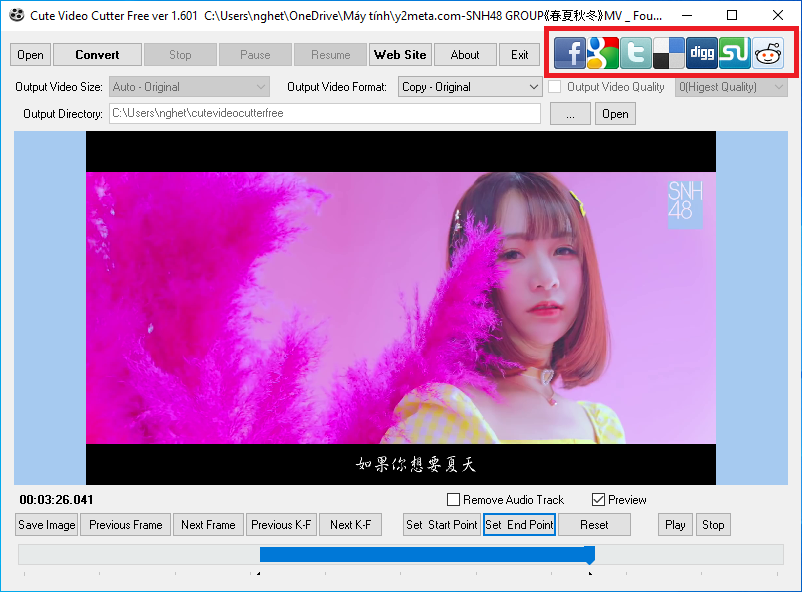Click the Reddit share icon
The height and width of the screenshot is (592, 802).
pyautogui.click(x=768, y=52)
